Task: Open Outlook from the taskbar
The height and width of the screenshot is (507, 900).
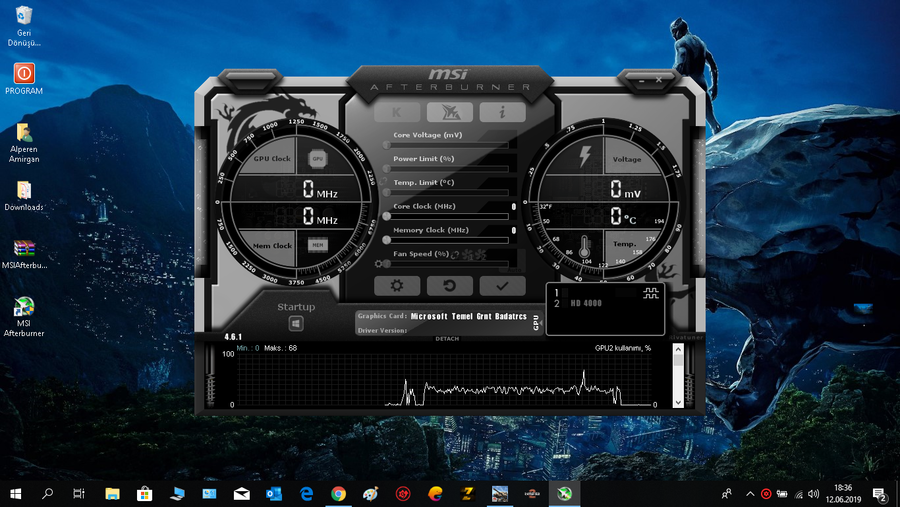Action: pyautogui.click(x=274, y=494)
